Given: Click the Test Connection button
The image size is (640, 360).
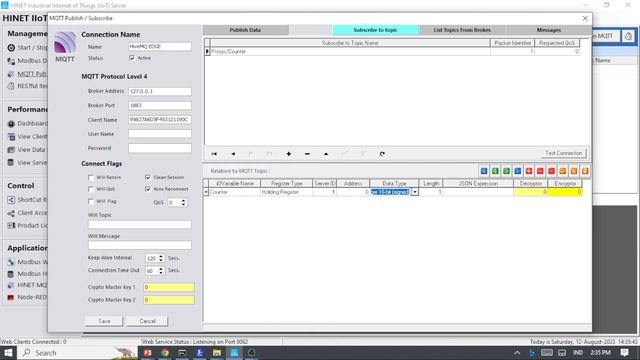Looking at the screenshot, I should (x=564, y=153).
